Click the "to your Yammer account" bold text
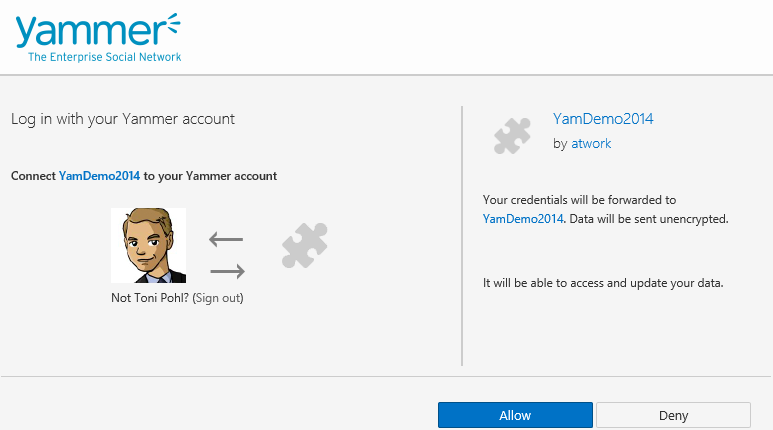 211,176
